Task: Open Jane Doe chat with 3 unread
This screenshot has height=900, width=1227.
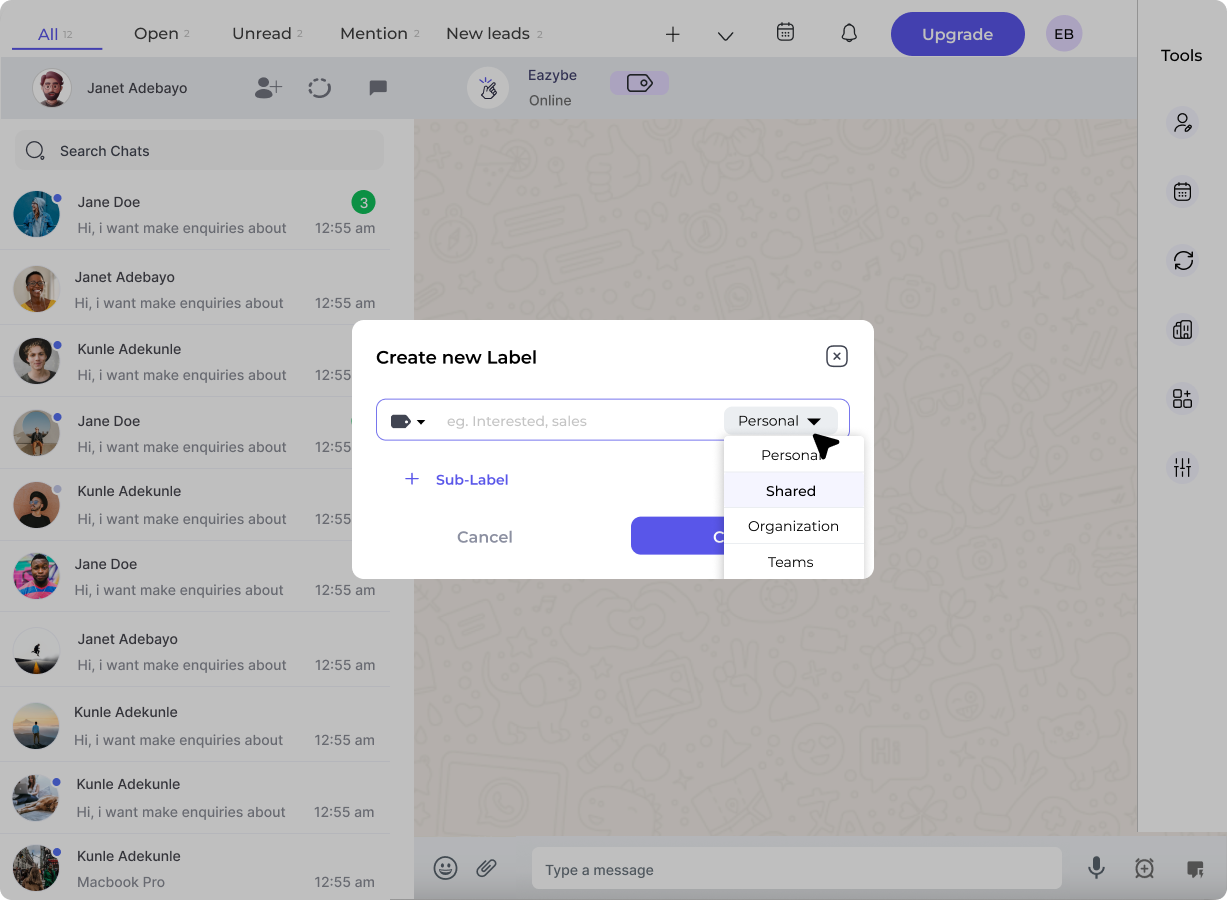Action: pyautogui.click(x=195, y=214)
